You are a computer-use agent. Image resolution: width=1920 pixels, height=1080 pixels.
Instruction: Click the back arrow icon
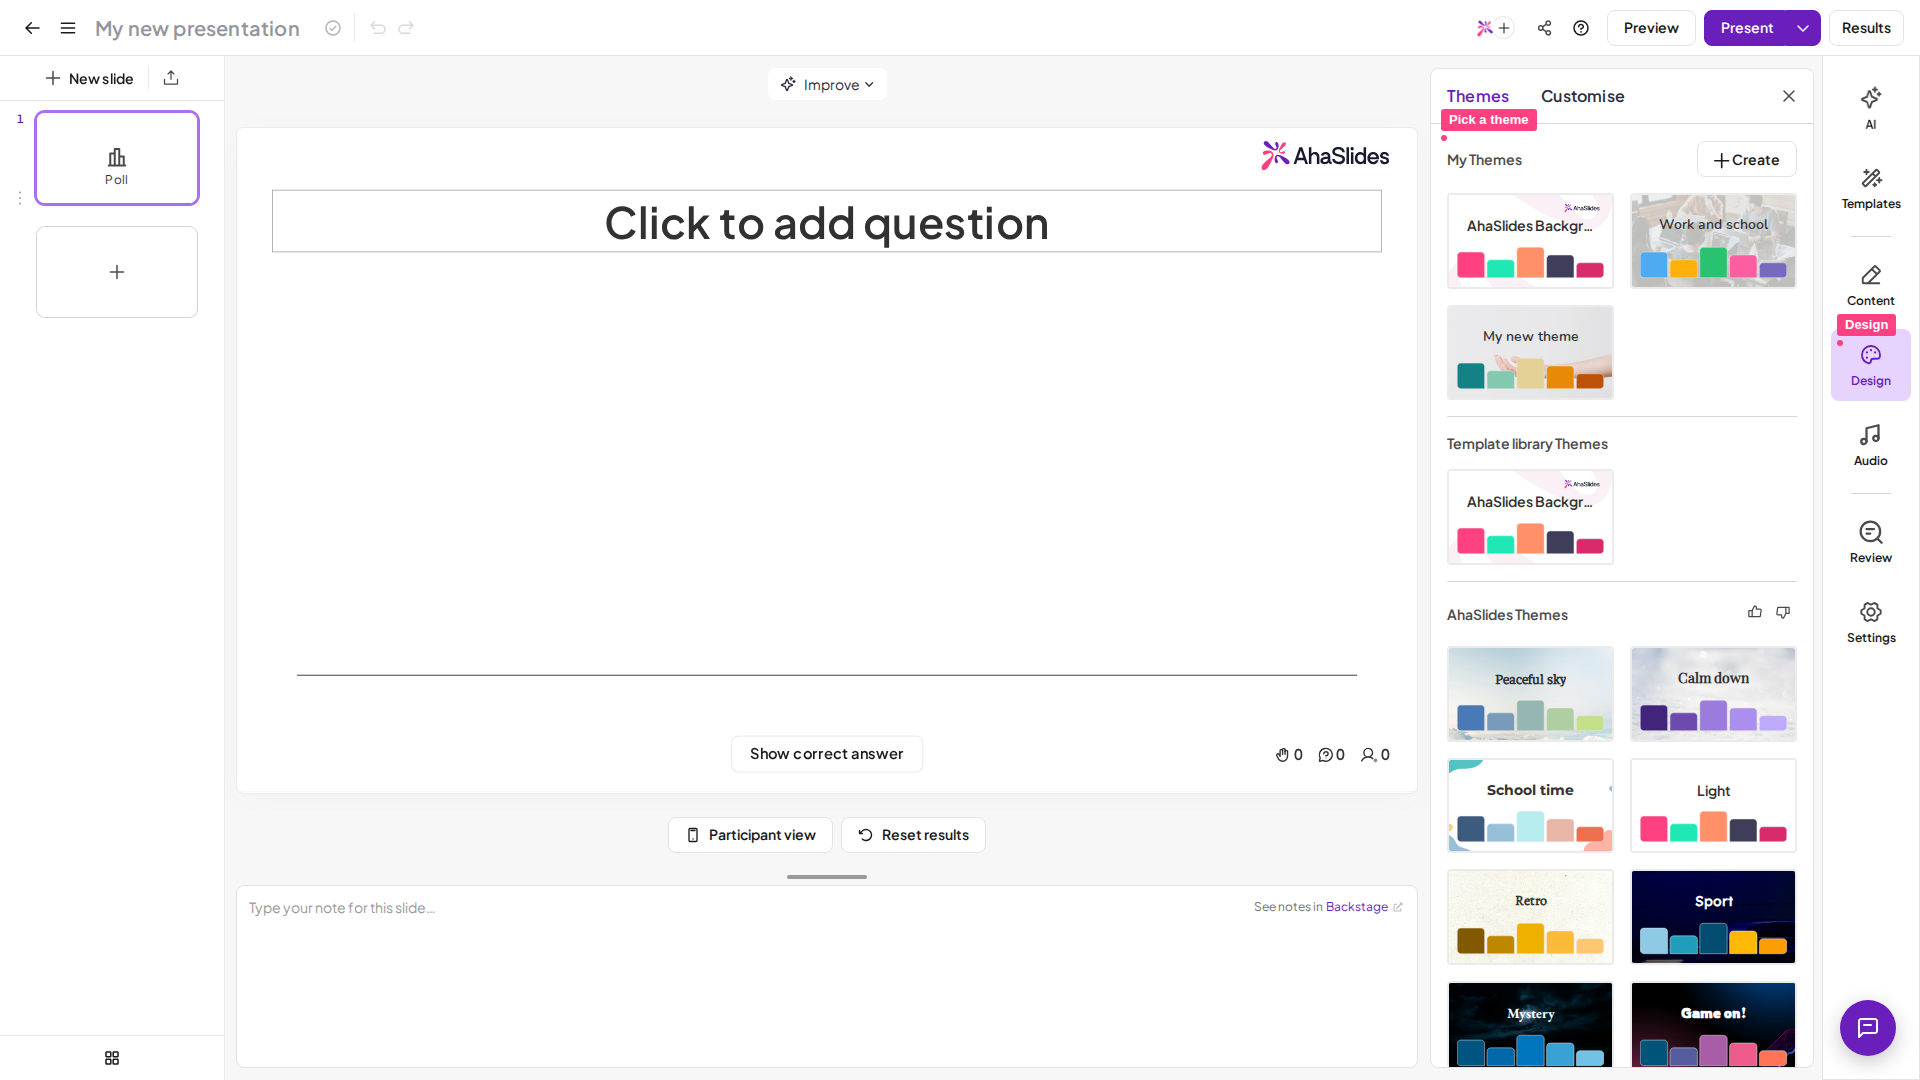click(32, 28)
